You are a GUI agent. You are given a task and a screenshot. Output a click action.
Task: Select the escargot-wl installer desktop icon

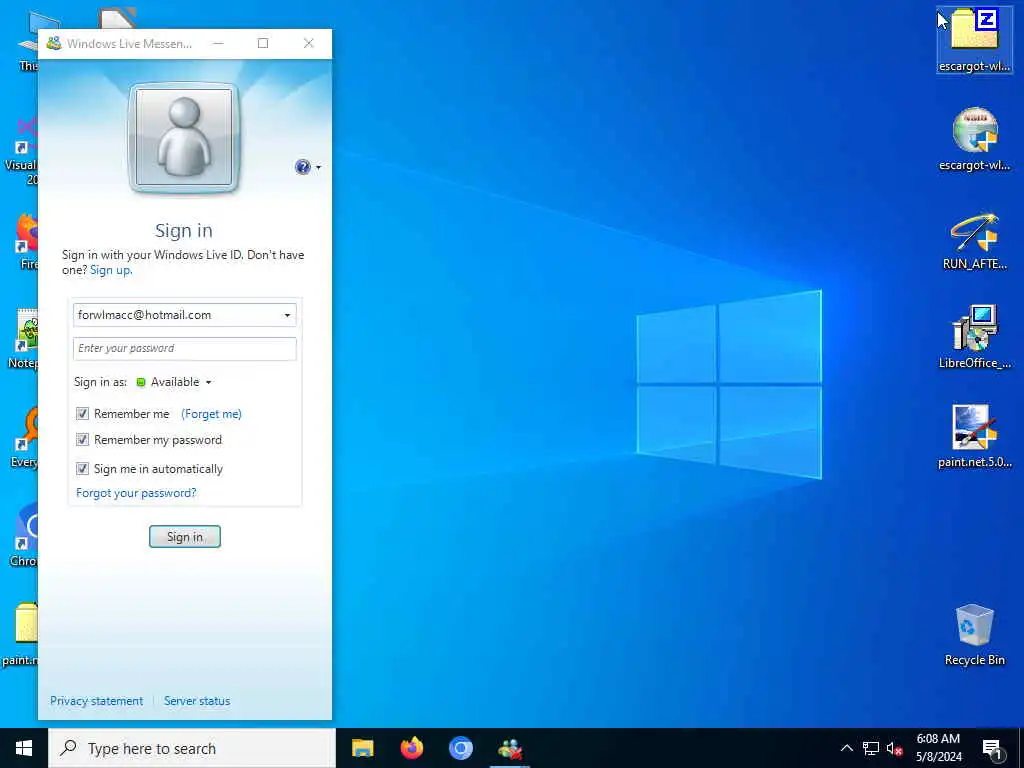974,140
